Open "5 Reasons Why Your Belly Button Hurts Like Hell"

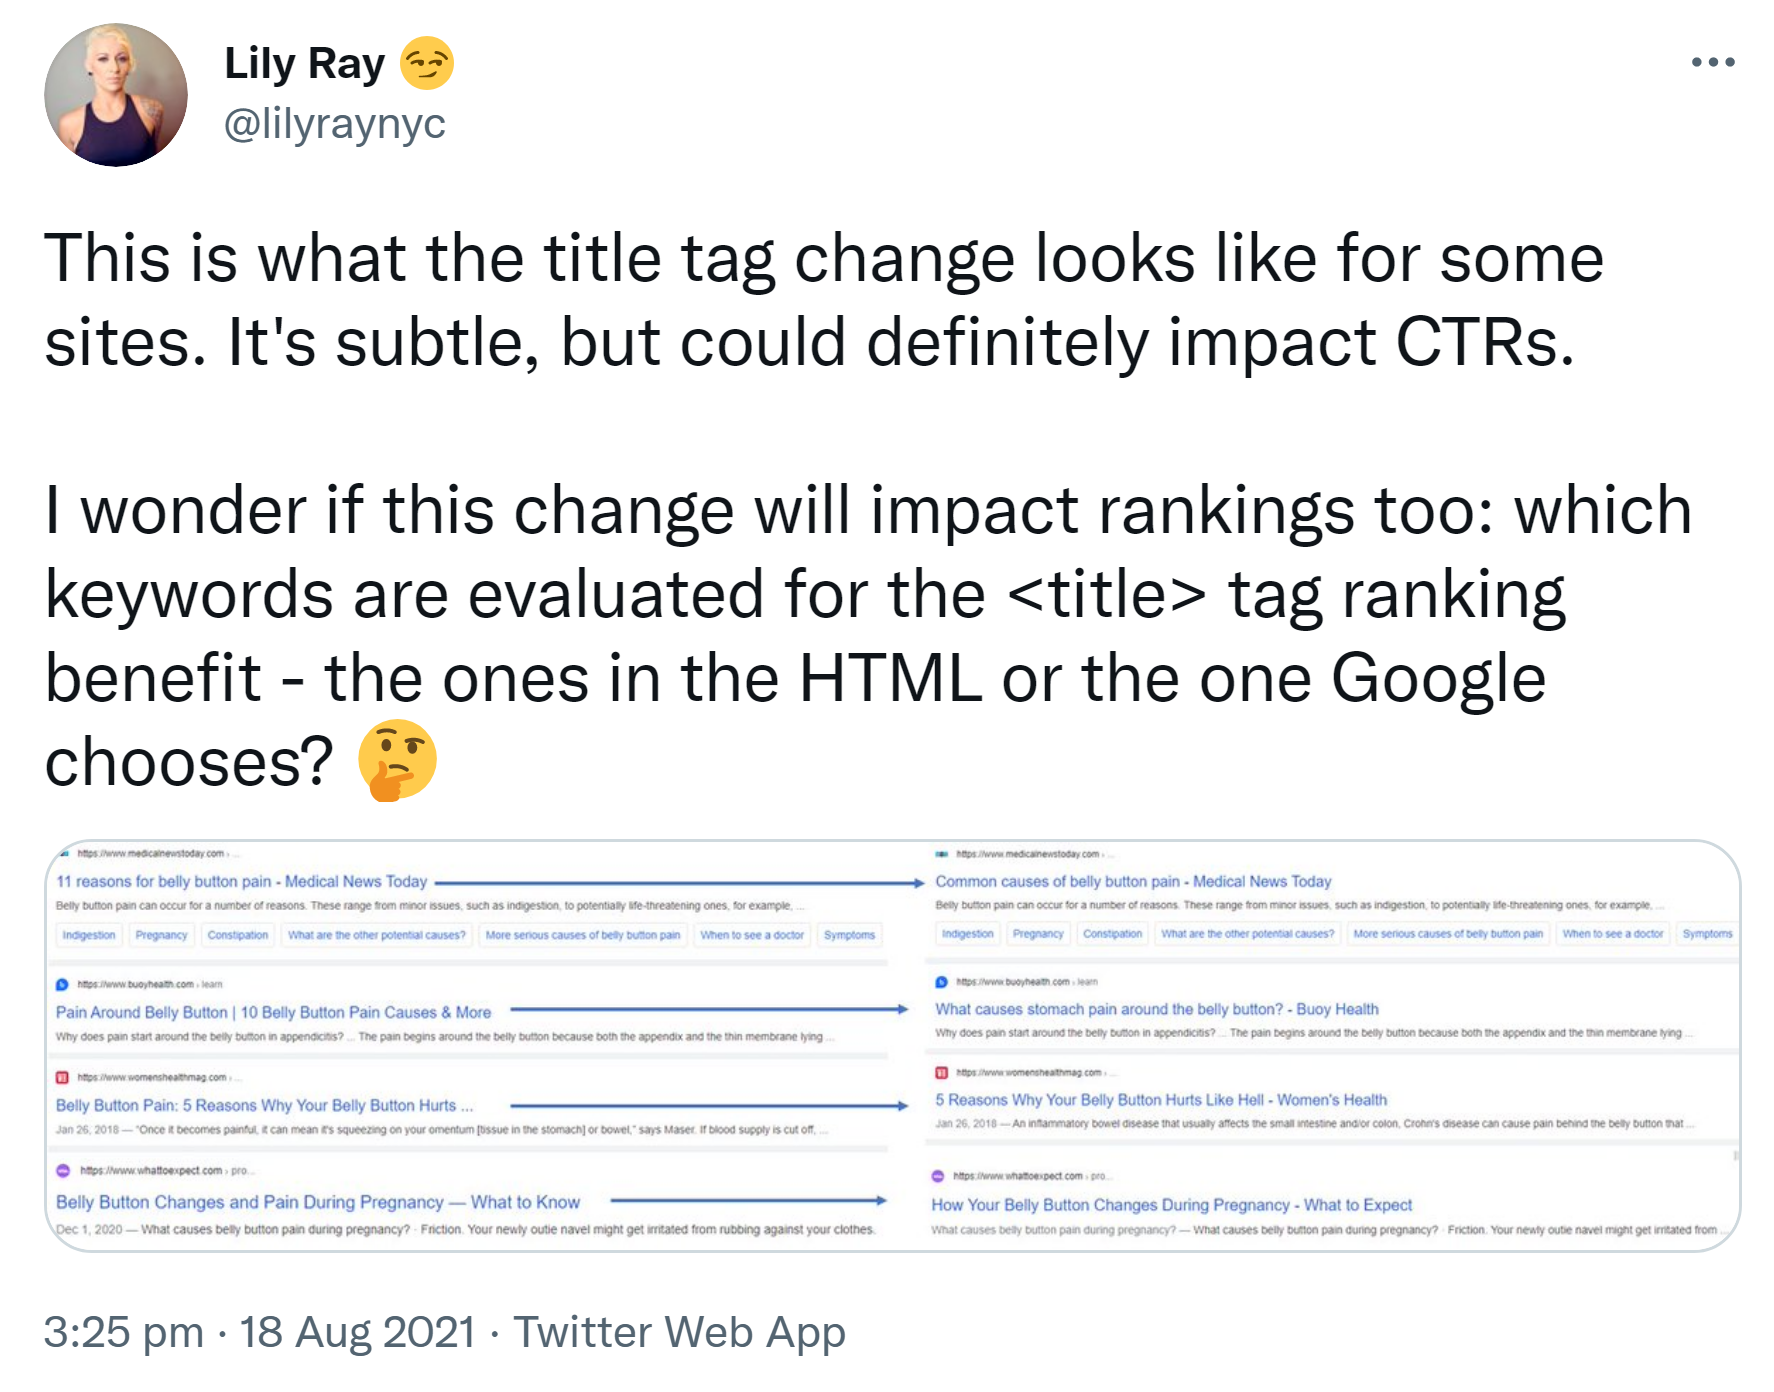(x=1160, y=1099)
